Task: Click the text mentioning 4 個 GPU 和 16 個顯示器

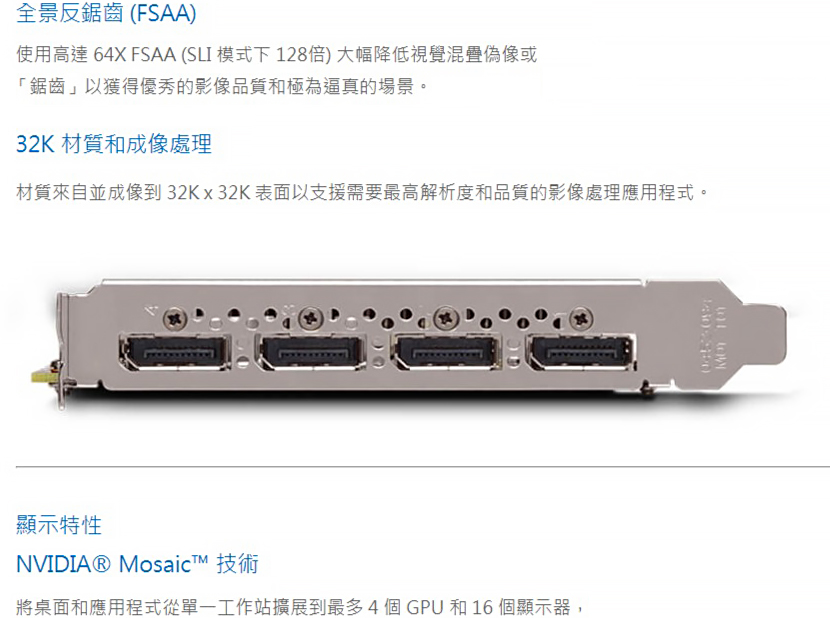Action: 300,607
